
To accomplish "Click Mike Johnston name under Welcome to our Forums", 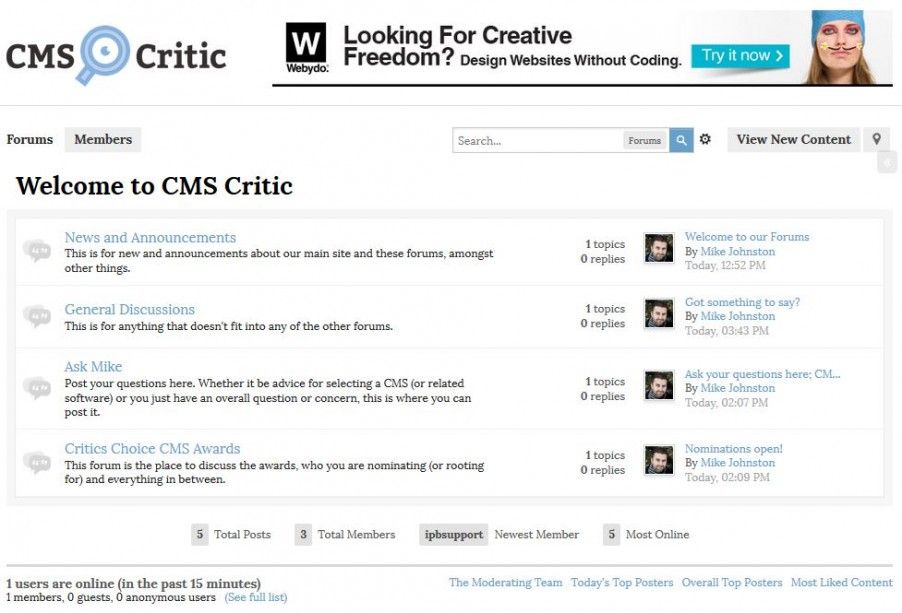I will pos(737,251).
